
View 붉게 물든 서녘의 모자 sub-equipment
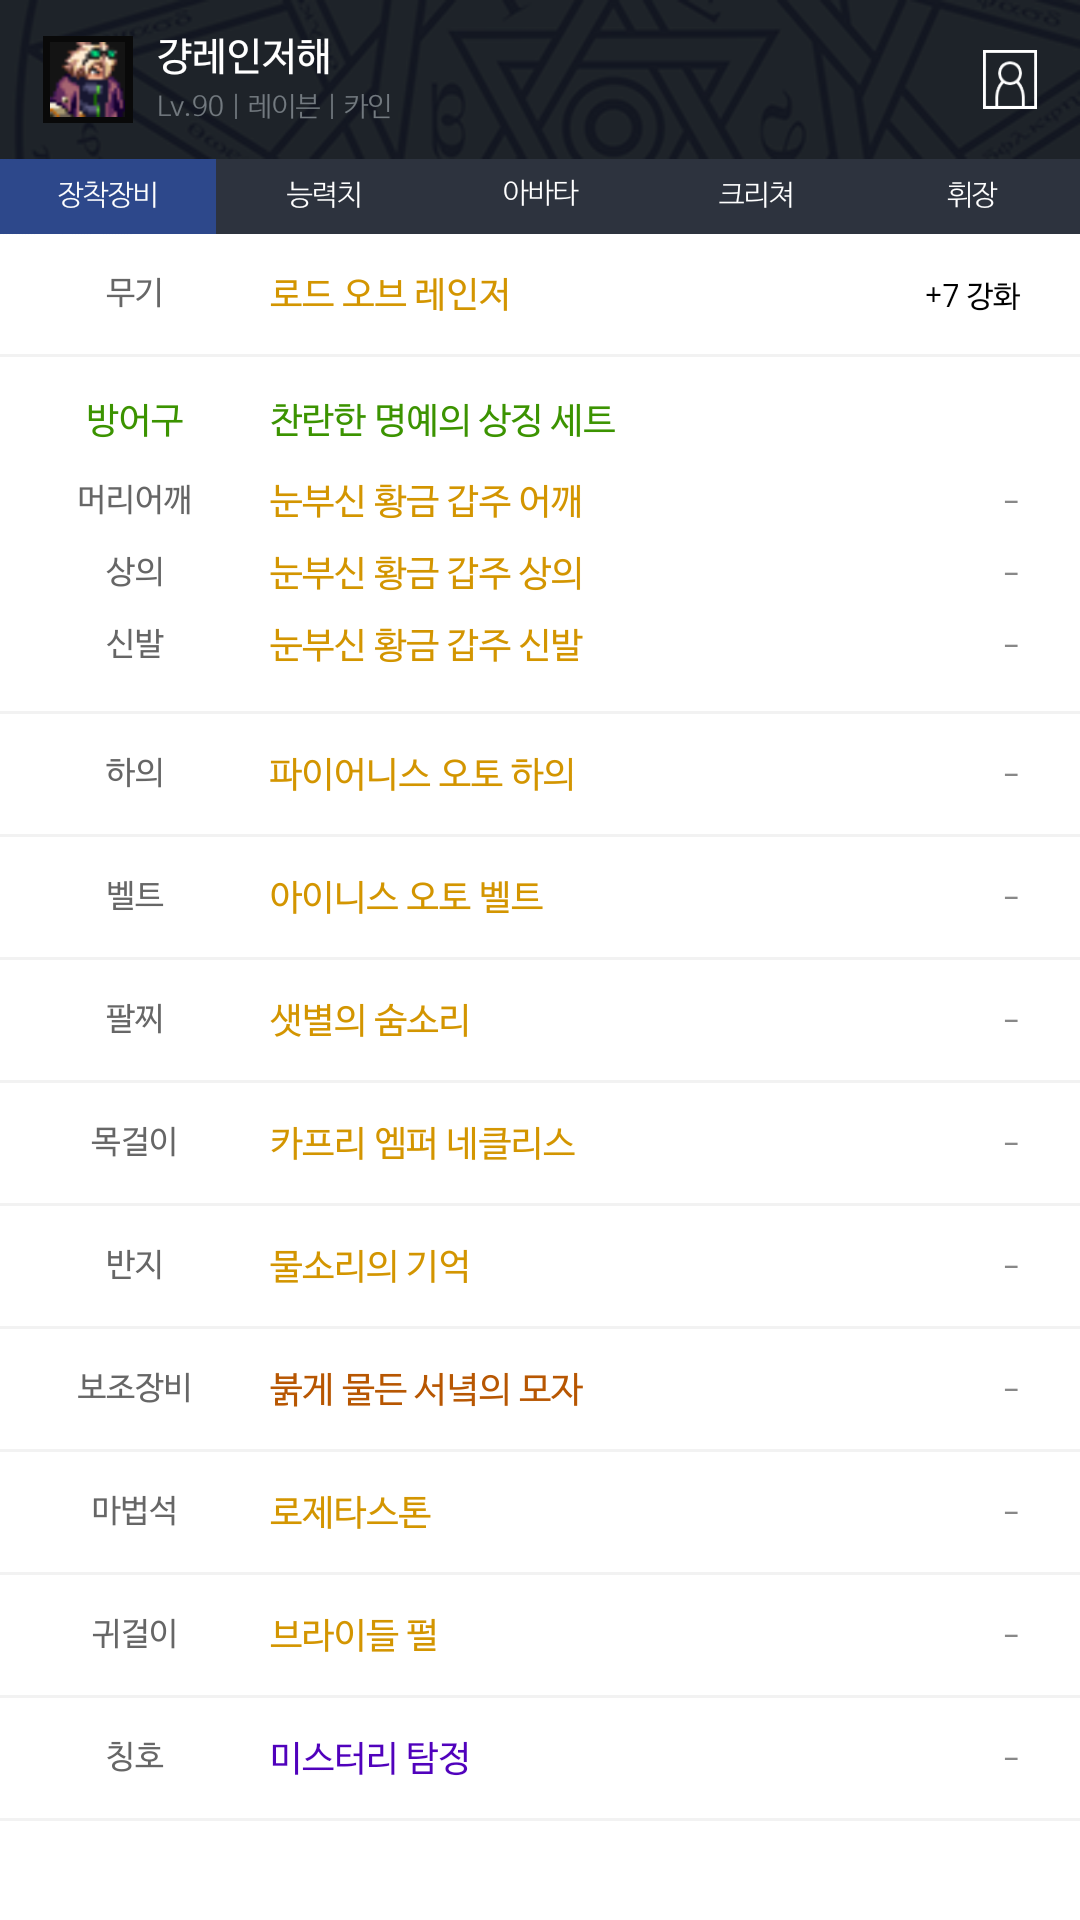426,1389
